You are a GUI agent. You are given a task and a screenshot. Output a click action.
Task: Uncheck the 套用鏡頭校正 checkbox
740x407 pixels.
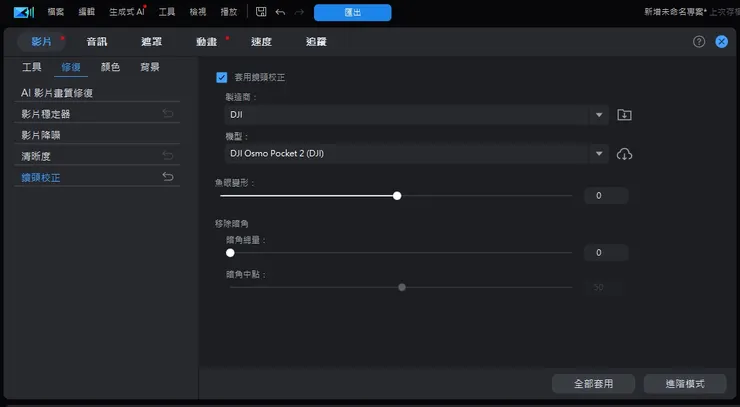[221, 77]
